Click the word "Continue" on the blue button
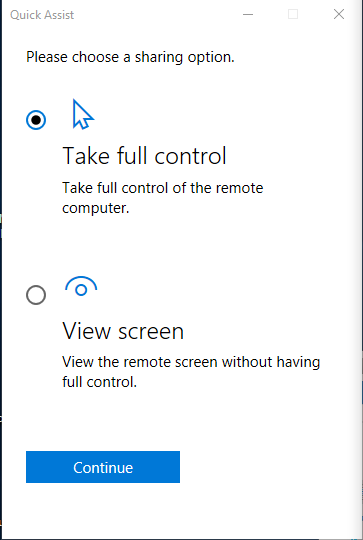 [x=103, y=468]
